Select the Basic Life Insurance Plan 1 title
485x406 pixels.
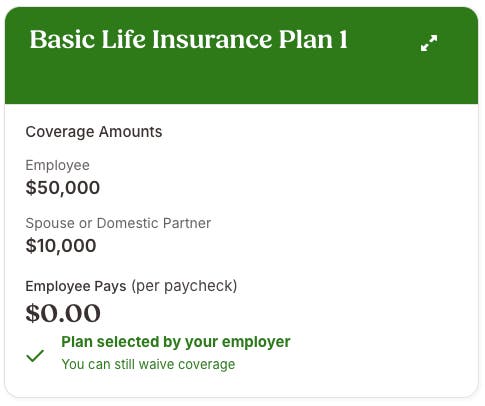[189, 40]
